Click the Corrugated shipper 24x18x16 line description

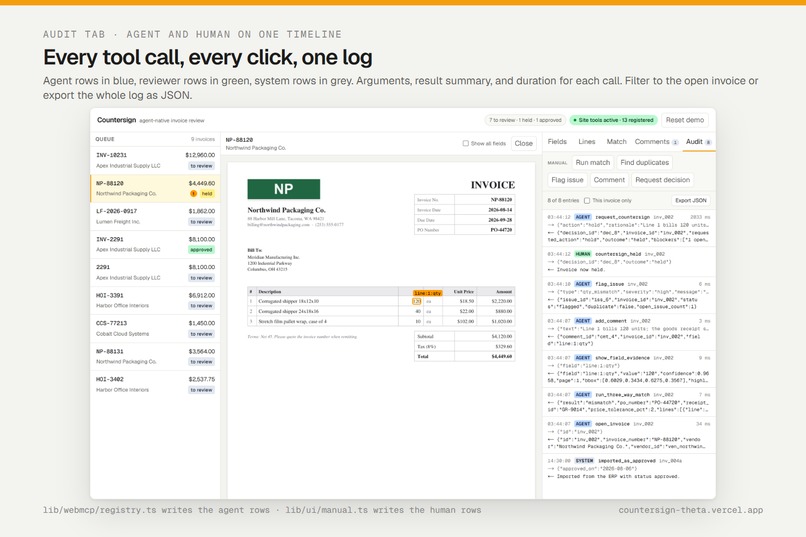(x=288, y=311)
